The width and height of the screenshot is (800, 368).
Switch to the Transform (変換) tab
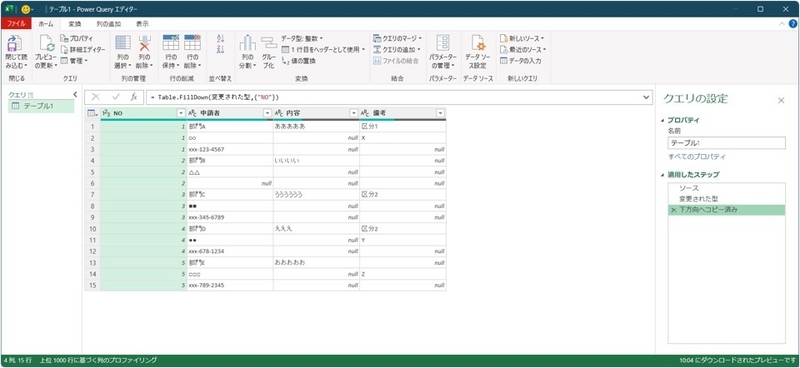[74, 23]
